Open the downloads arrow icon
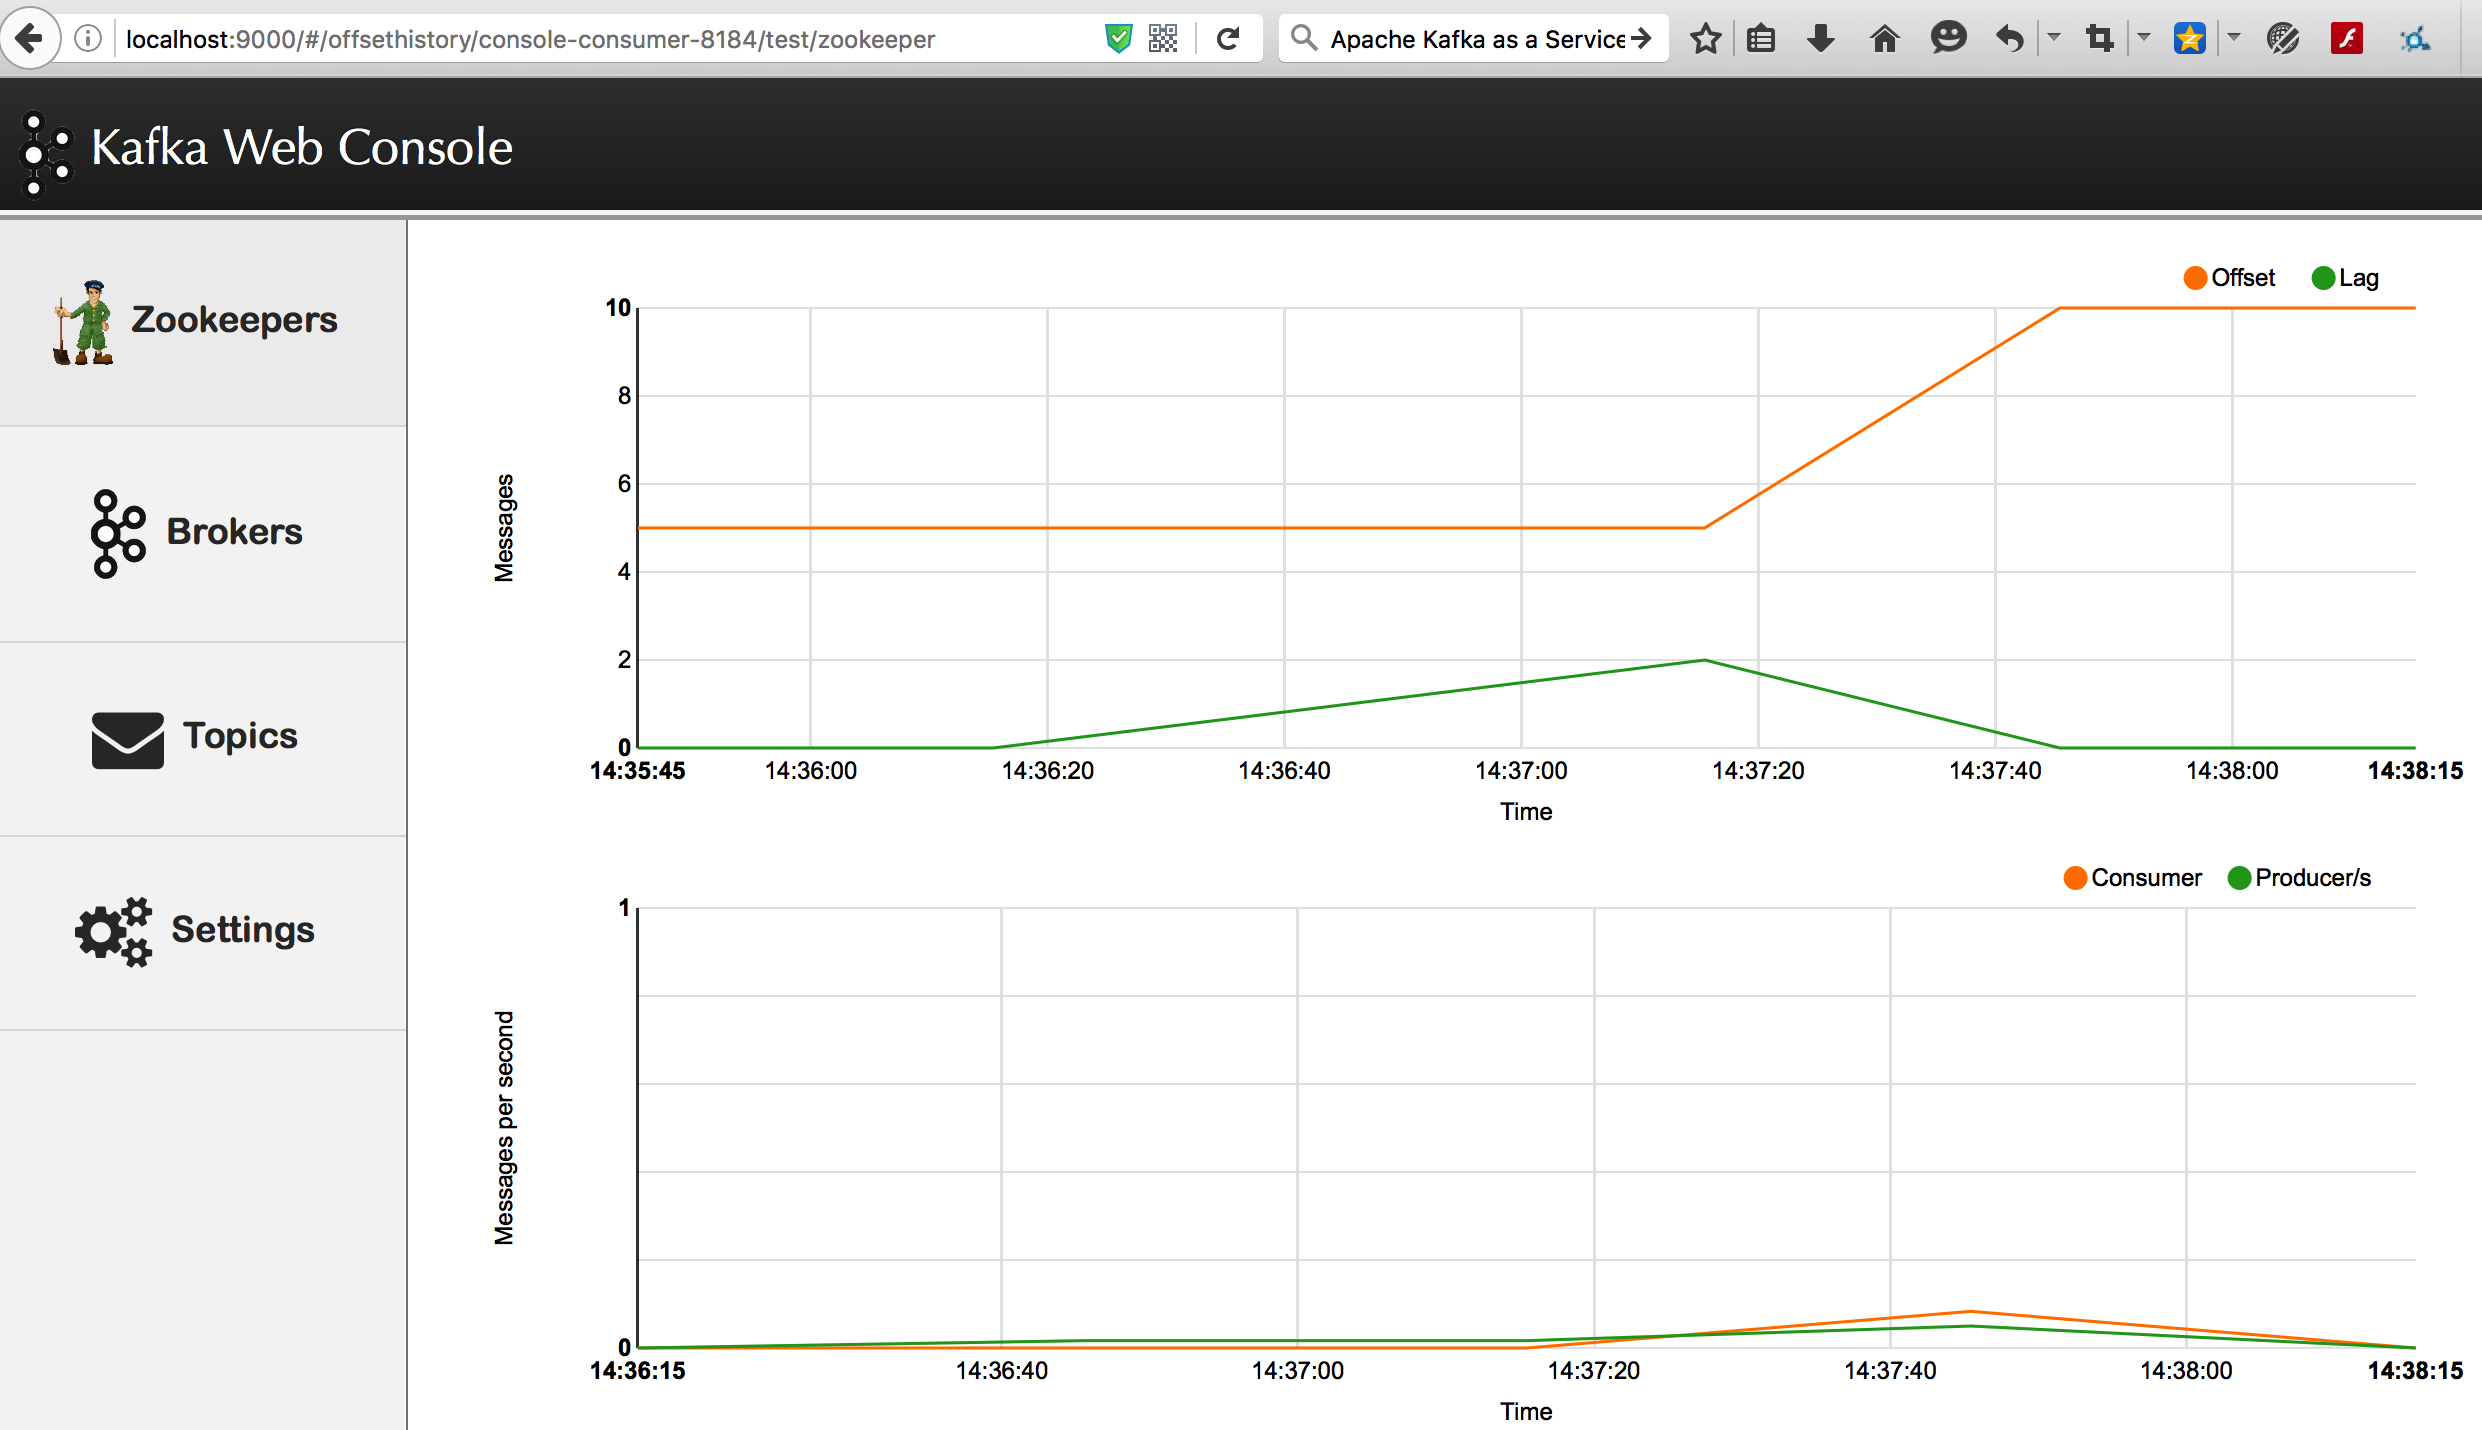The height and width of the screenshot is (1430, 2482). 1821,39
